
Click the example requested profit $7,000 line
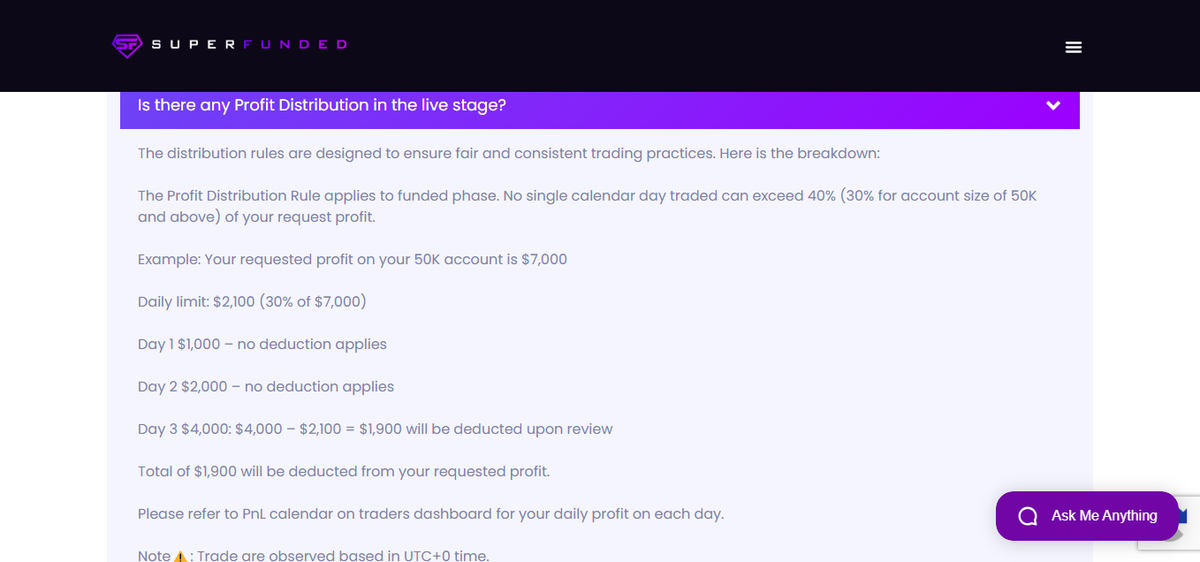pos(352,259)
